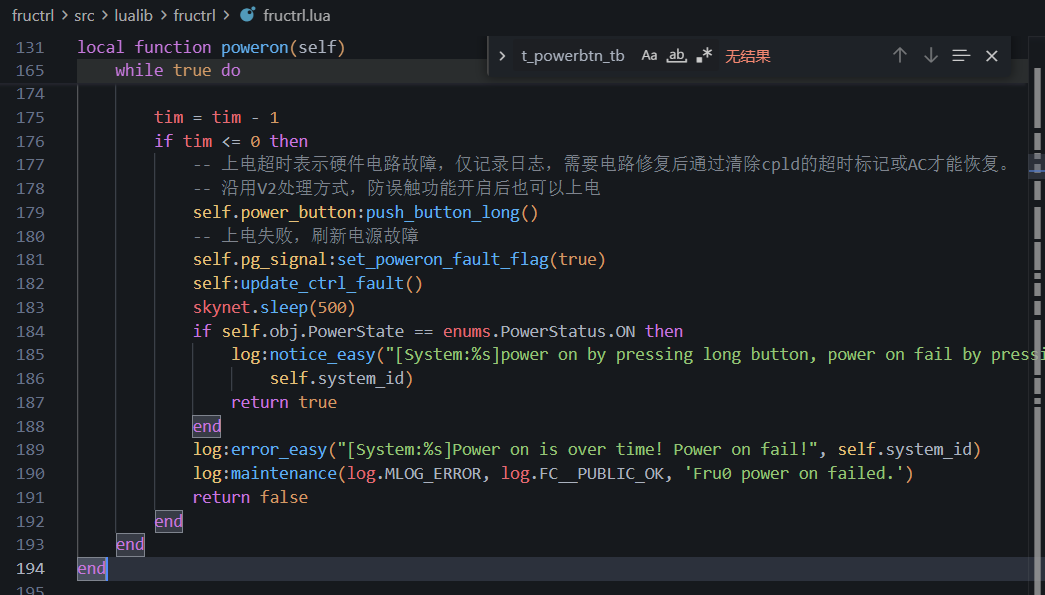Expand the replace field with the chevron

[502, 56]
